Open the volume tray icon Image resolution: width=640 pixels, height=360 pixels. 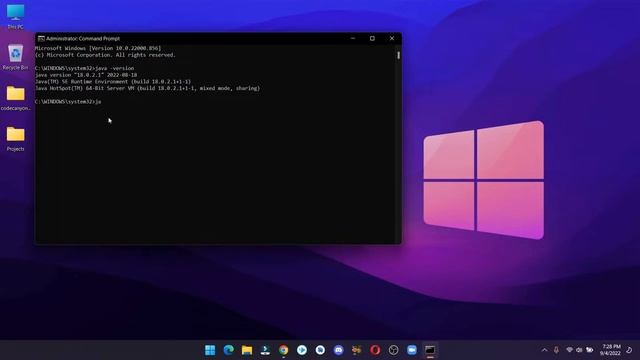(x=579, y=350)
